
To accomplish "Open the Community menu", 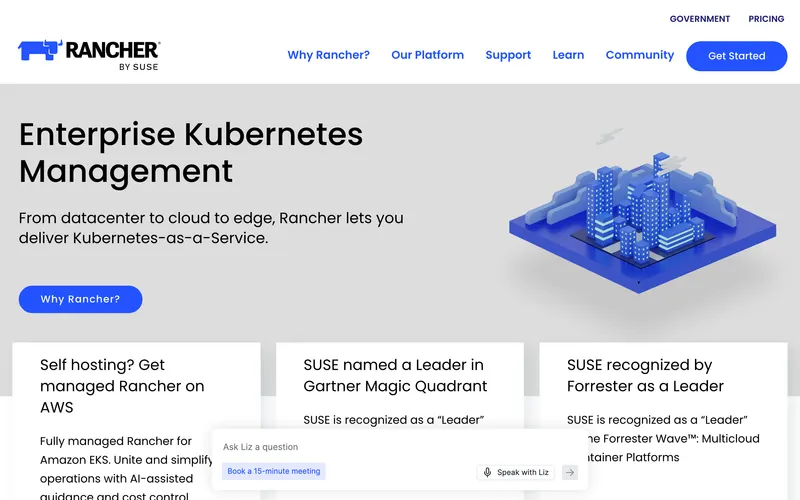I will (x=640, y=55).
